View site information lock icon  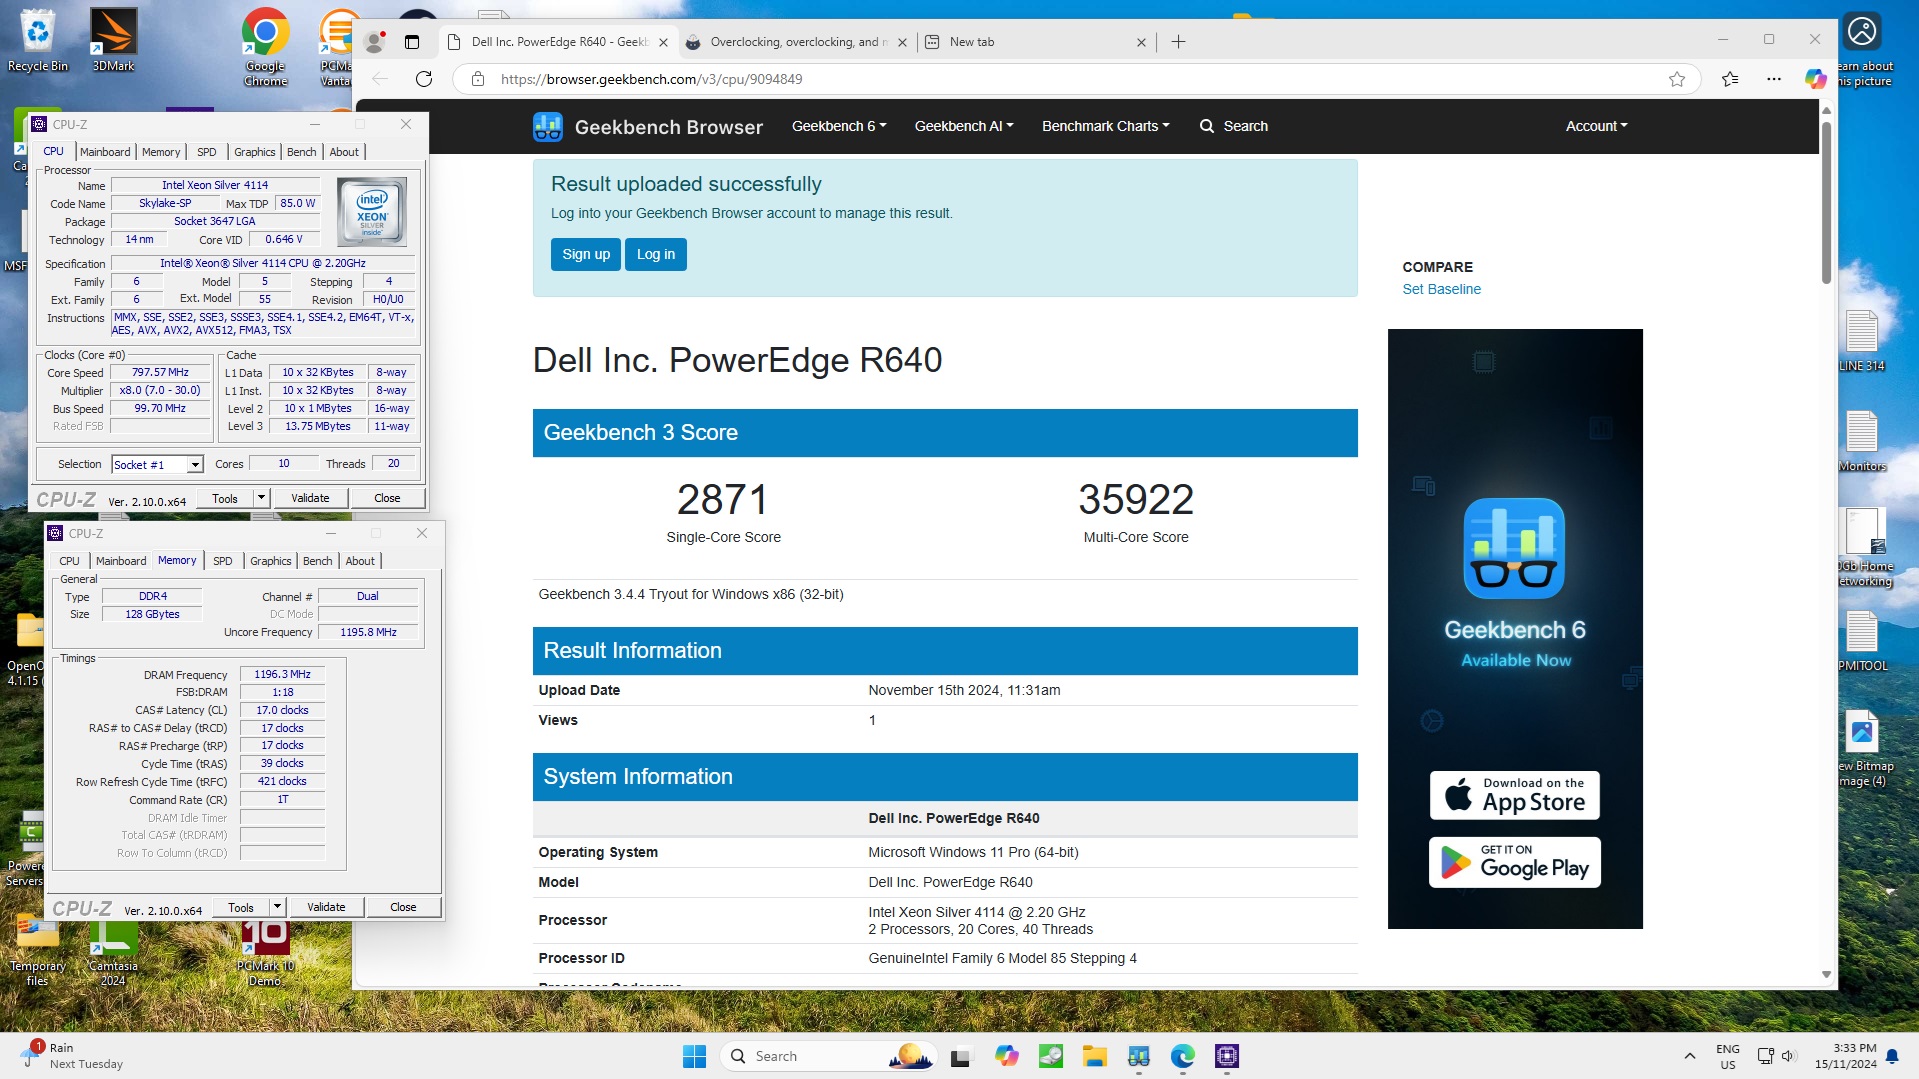[478, 79]
